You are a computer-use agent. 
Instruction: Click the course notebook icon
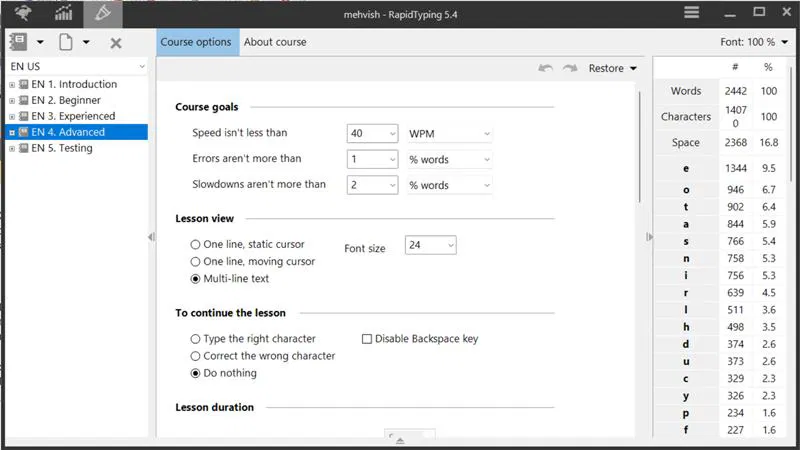[x=18, y=42]
